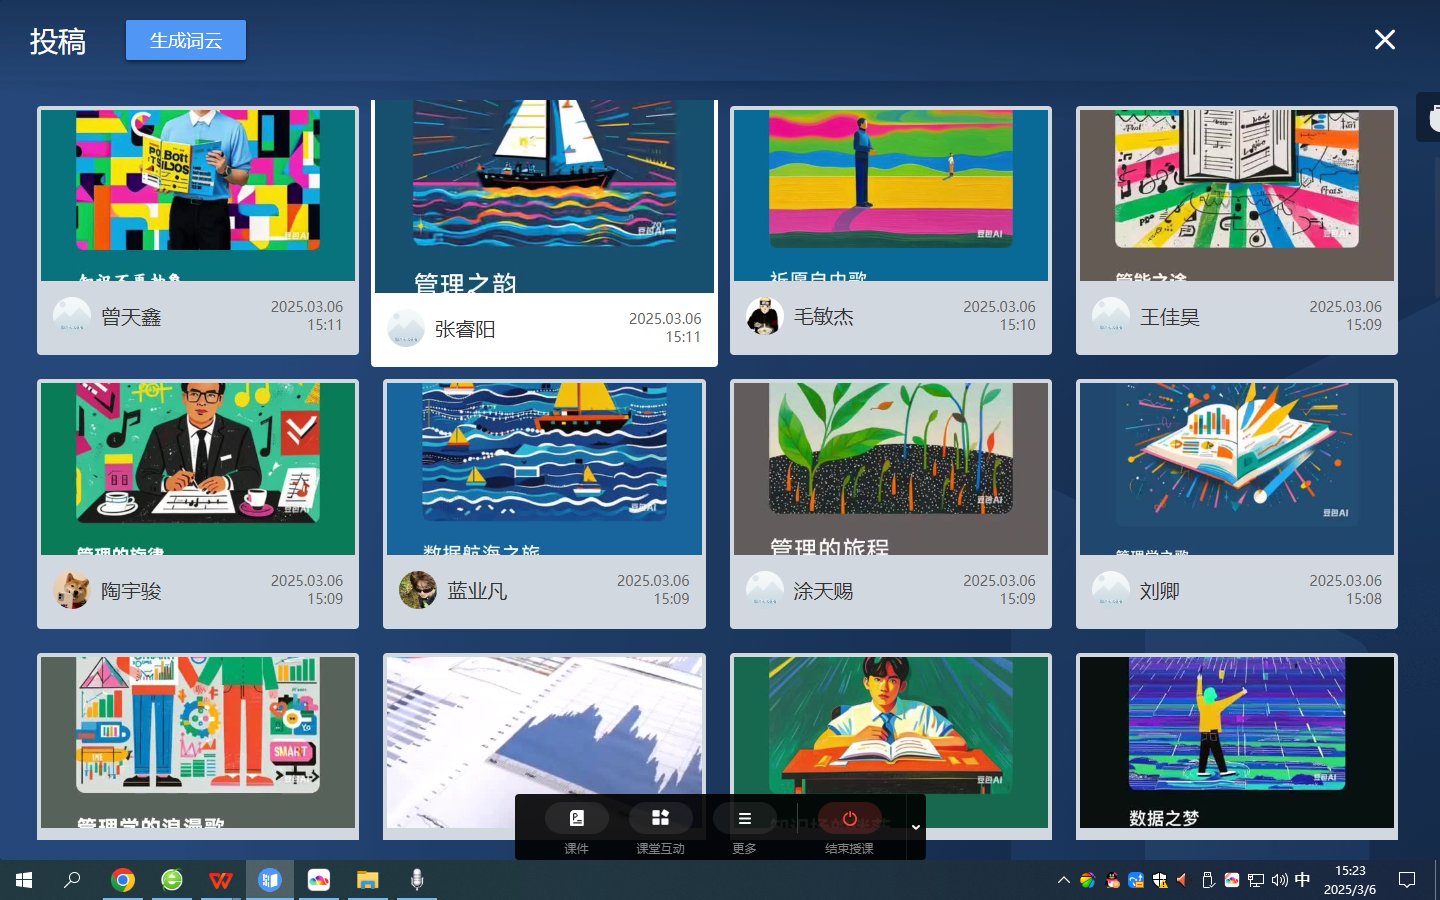Open the microphone app in the taskbar

click(417, 880)
